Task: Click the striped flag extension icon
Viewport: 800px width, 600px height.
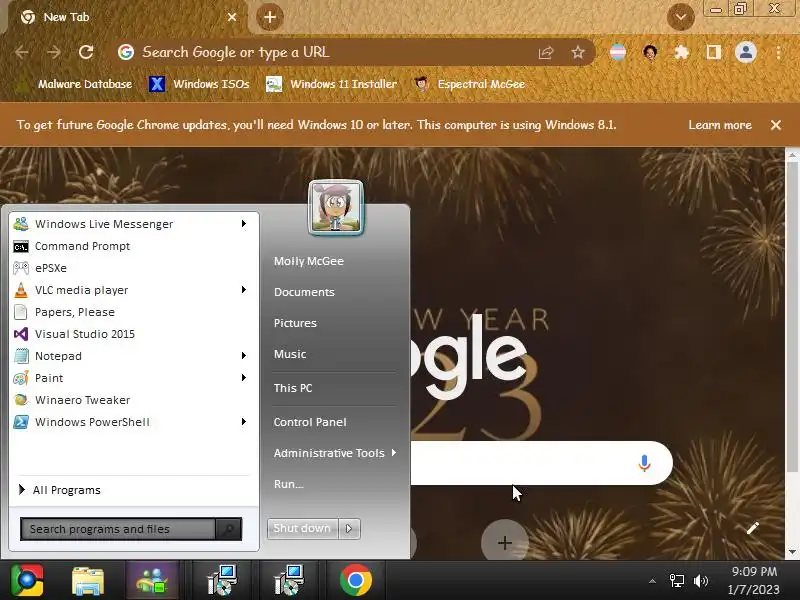Action: click(617, 52)
